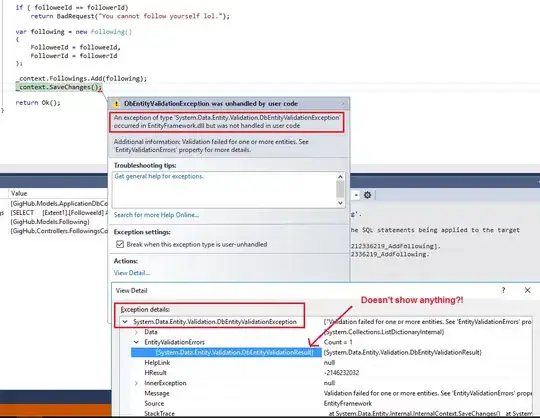Viewport: 540px width, 418px height.
Task: Close the DbEntityValidationException popup
Action: point(343,103)
